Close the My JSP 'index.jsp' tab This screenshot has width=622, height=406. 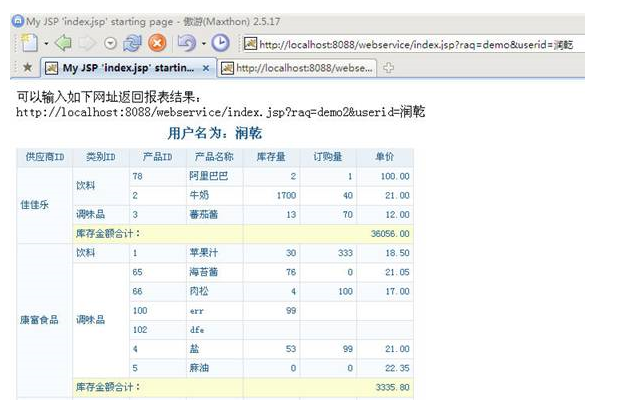tap(207, 68)
